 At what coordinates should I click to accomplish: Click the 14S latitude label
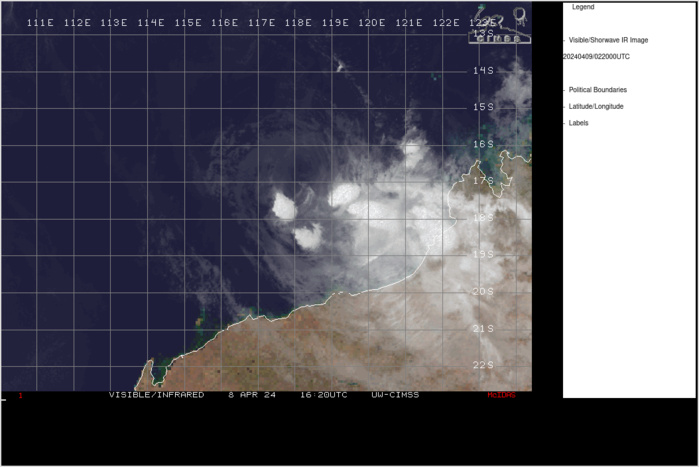point(484,70)
